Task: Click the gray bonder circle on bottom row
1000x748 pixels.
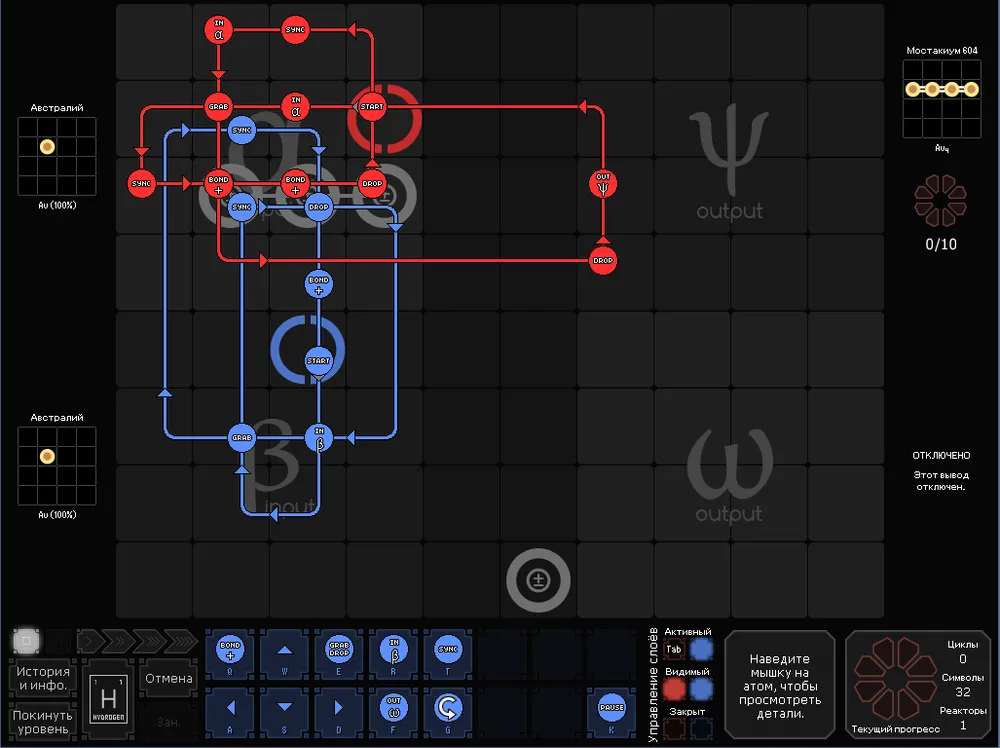Action: [x=538, y=580]
